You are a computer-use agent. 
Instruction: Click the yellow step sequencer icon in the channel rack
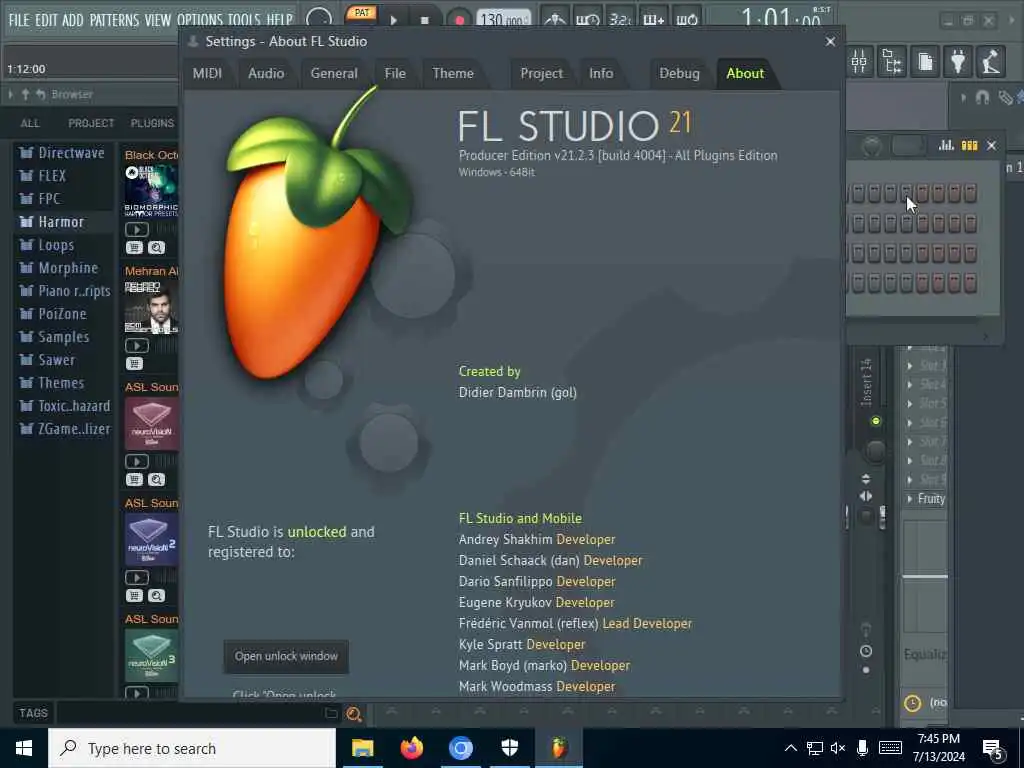point(969,145)
